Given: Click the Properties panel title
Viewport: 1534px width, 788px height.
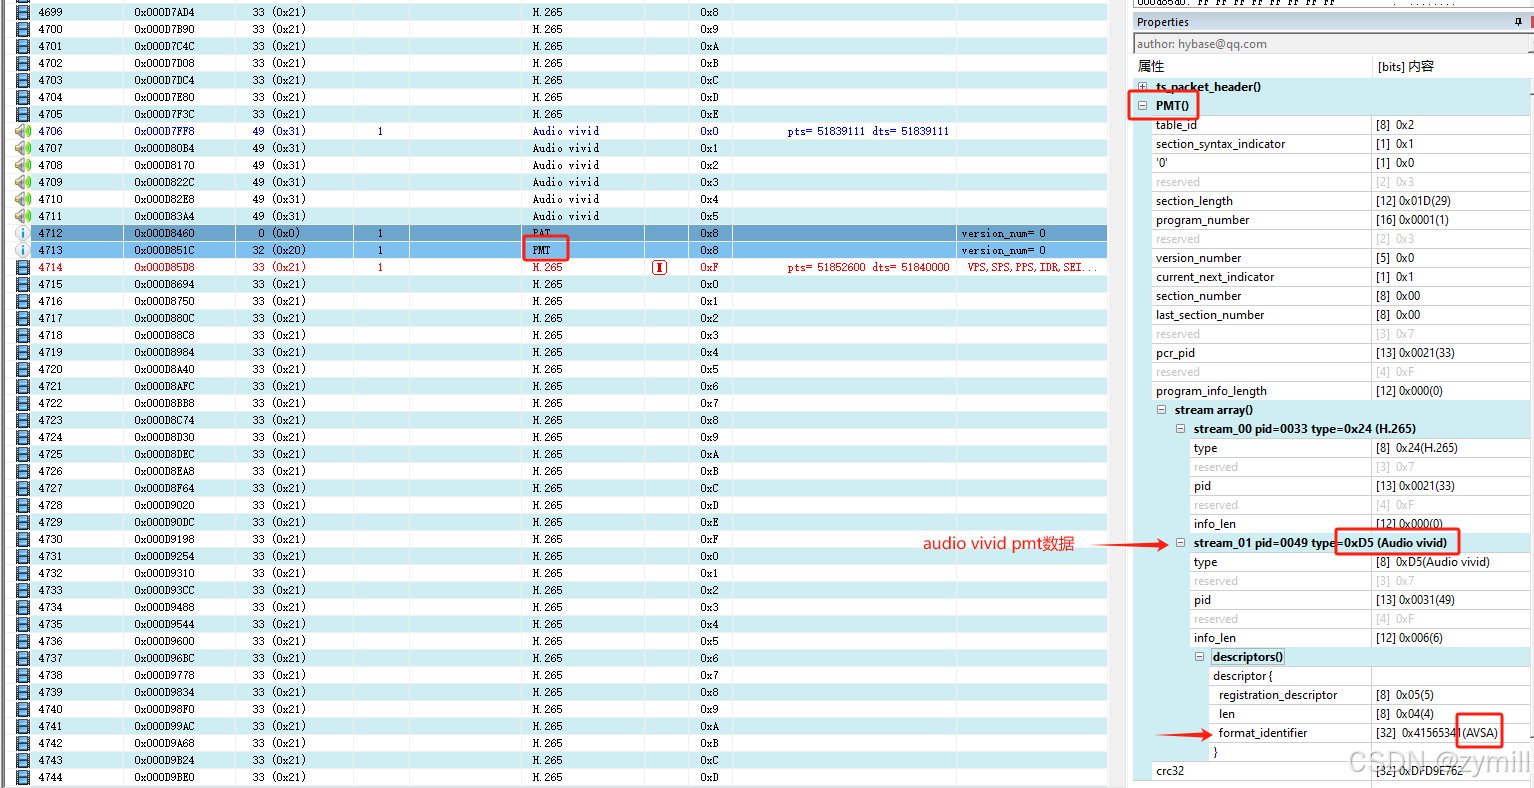Looking at the screenshot, I should point(1163,22).
